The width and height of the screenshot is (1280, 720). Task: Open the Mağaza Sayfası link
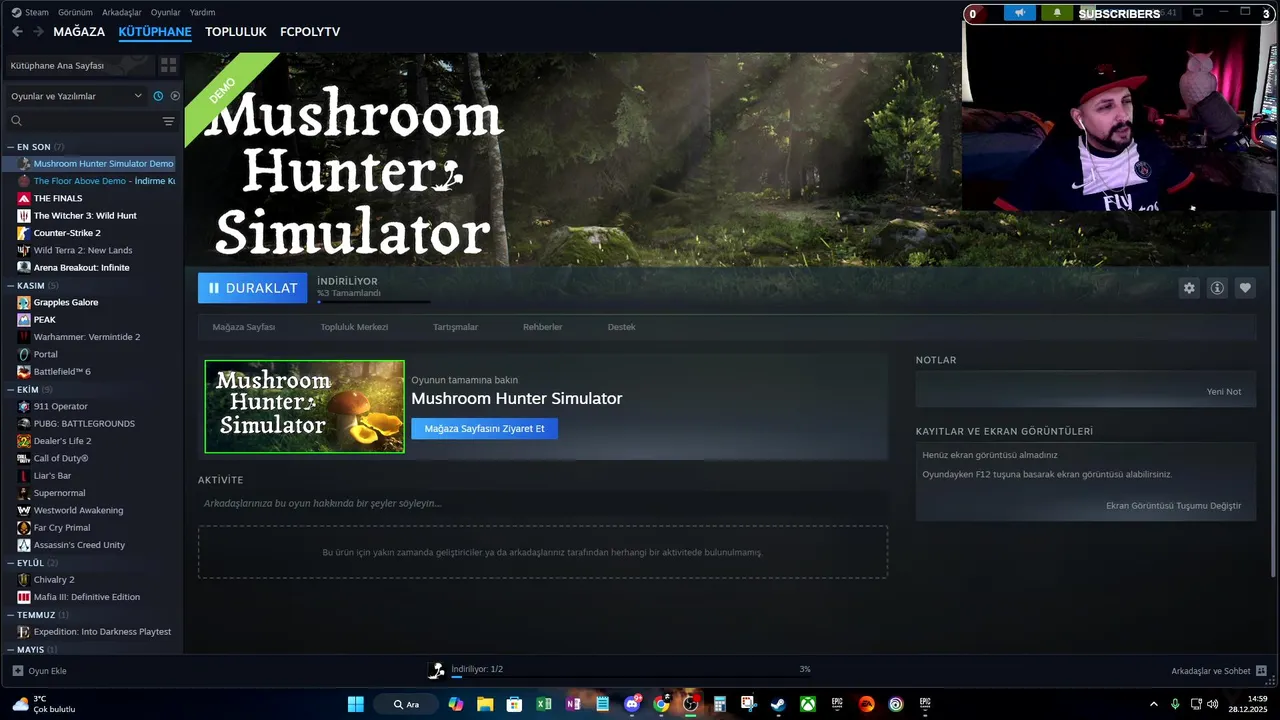243,327
